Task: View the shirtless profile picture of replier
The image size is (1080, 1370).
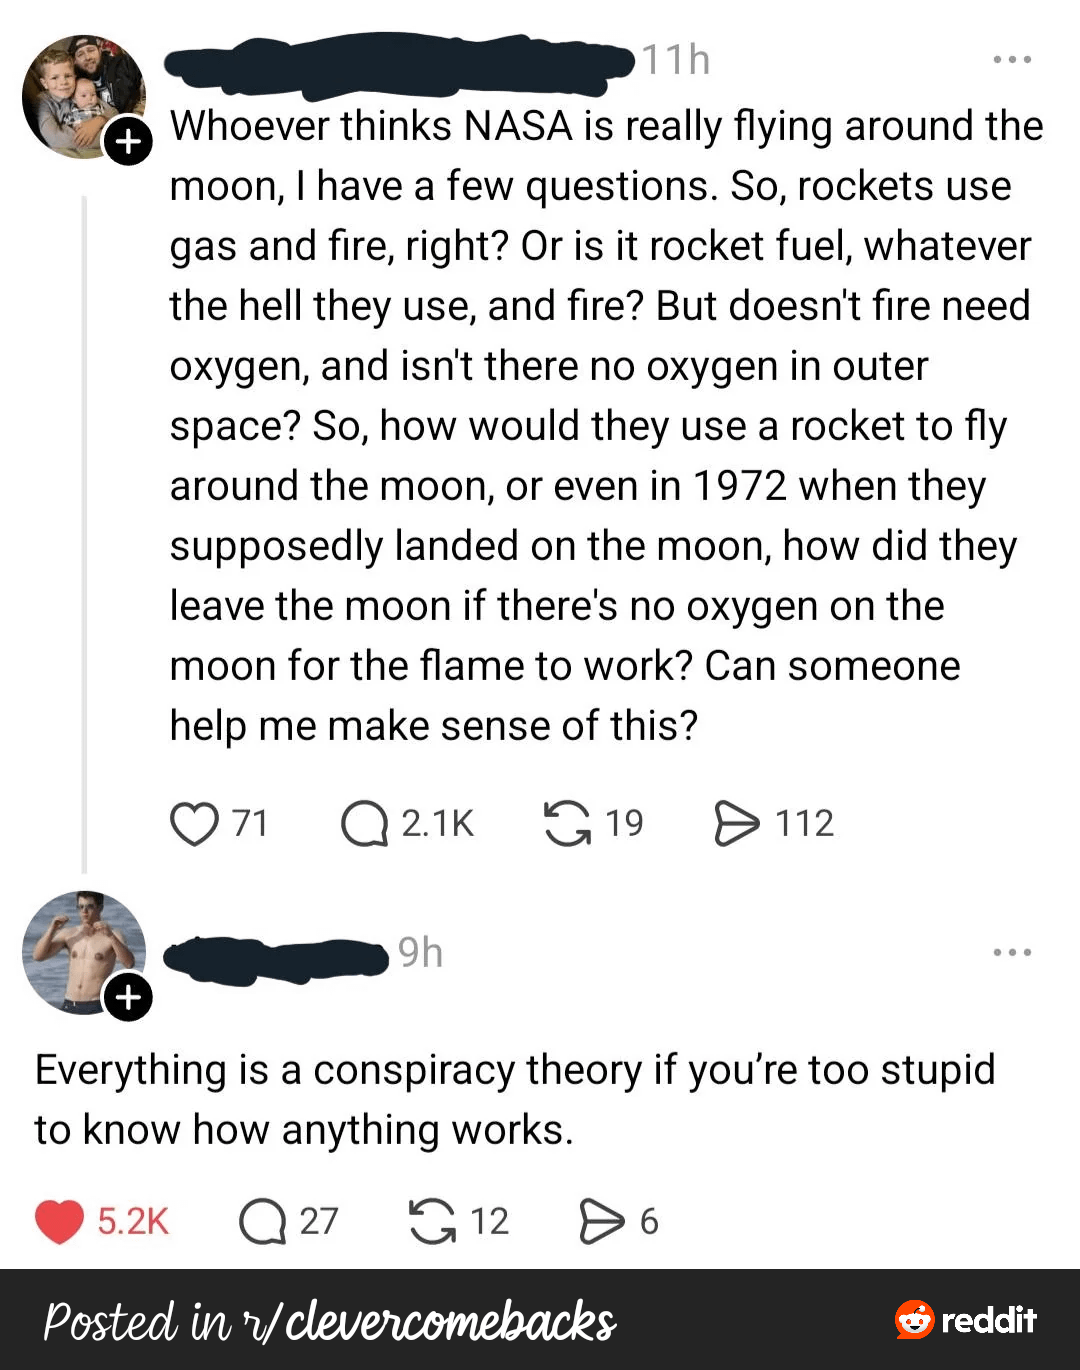Action: [x=80, y=948]
